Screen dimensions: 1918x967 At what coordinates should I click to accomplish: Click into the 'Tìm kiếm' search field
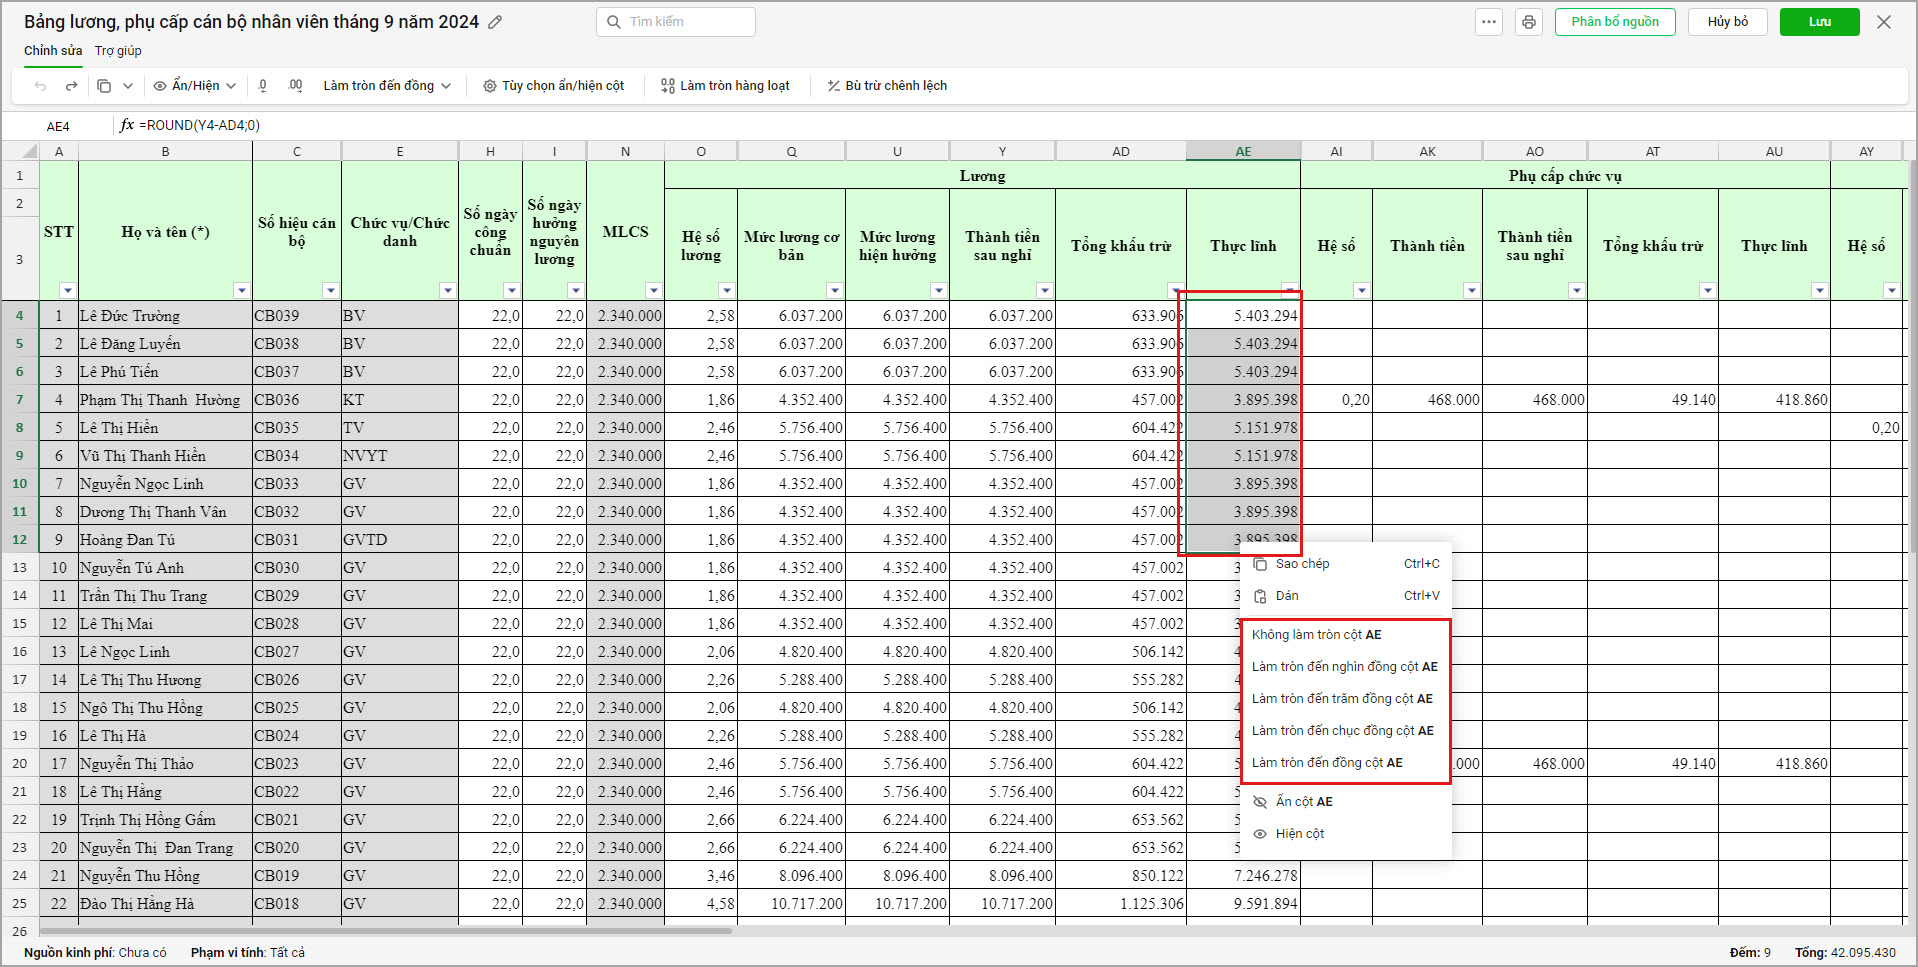pos(686,22)
